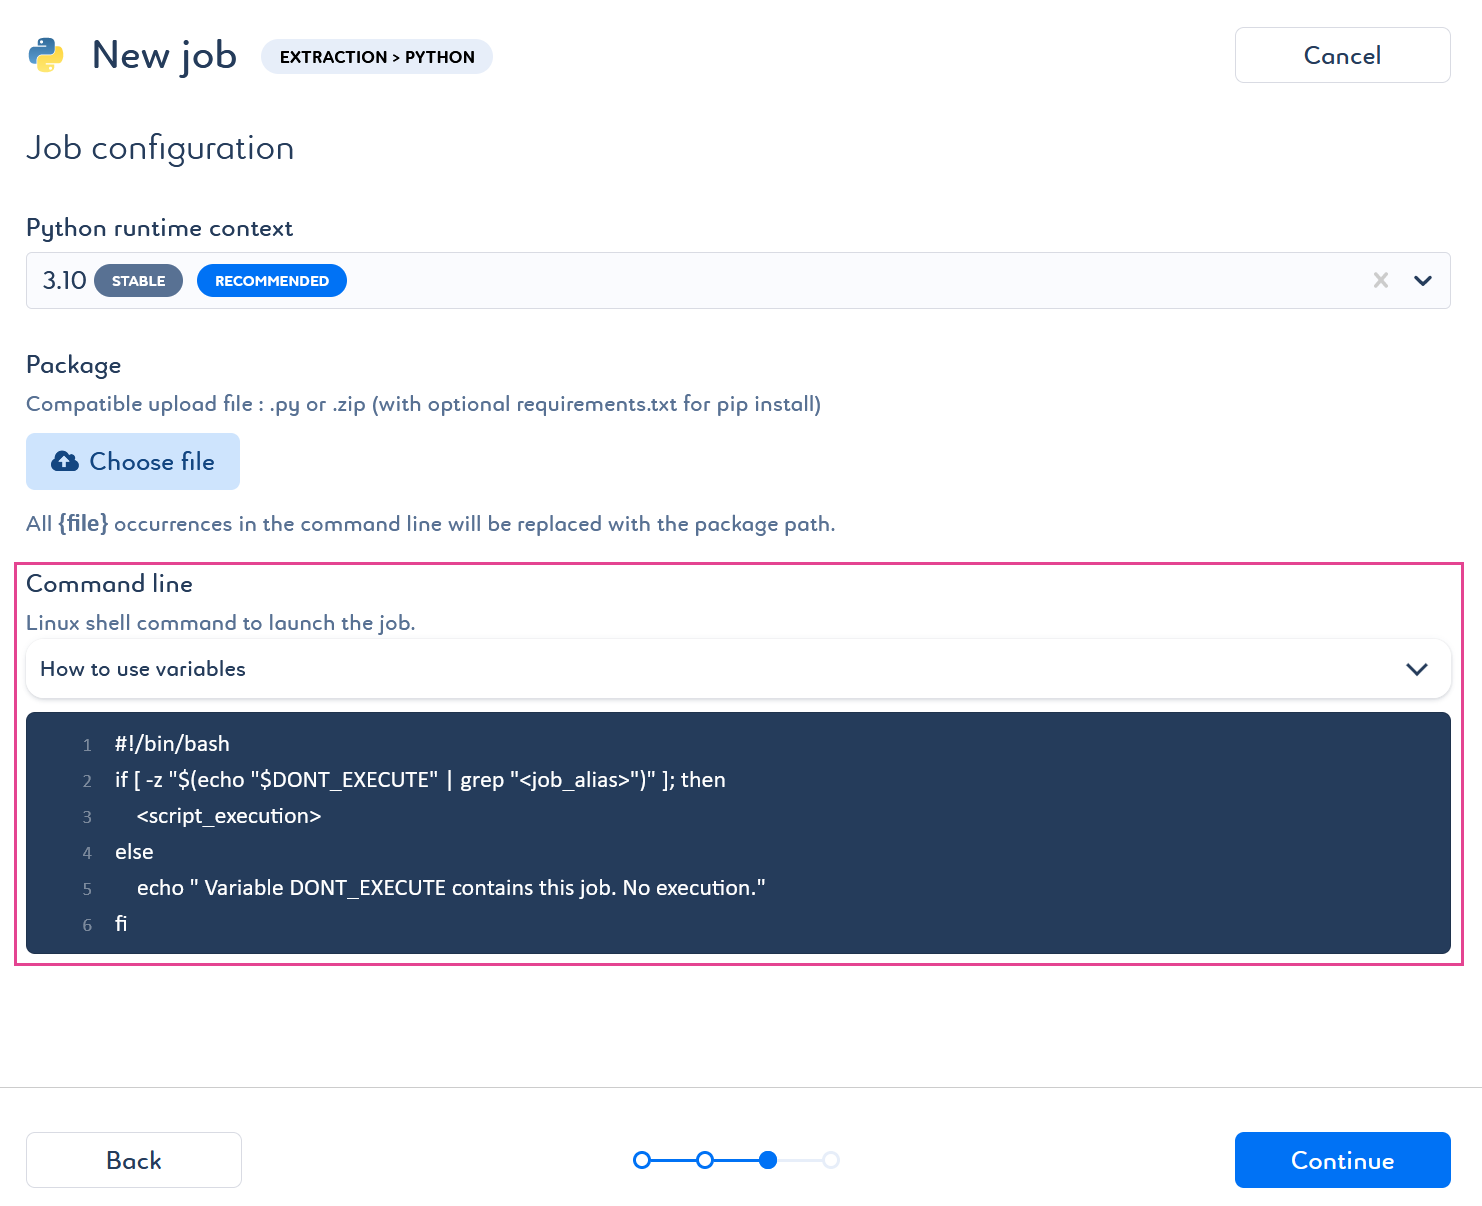
Task: Click the Back button
Action: click(134, 1160)
